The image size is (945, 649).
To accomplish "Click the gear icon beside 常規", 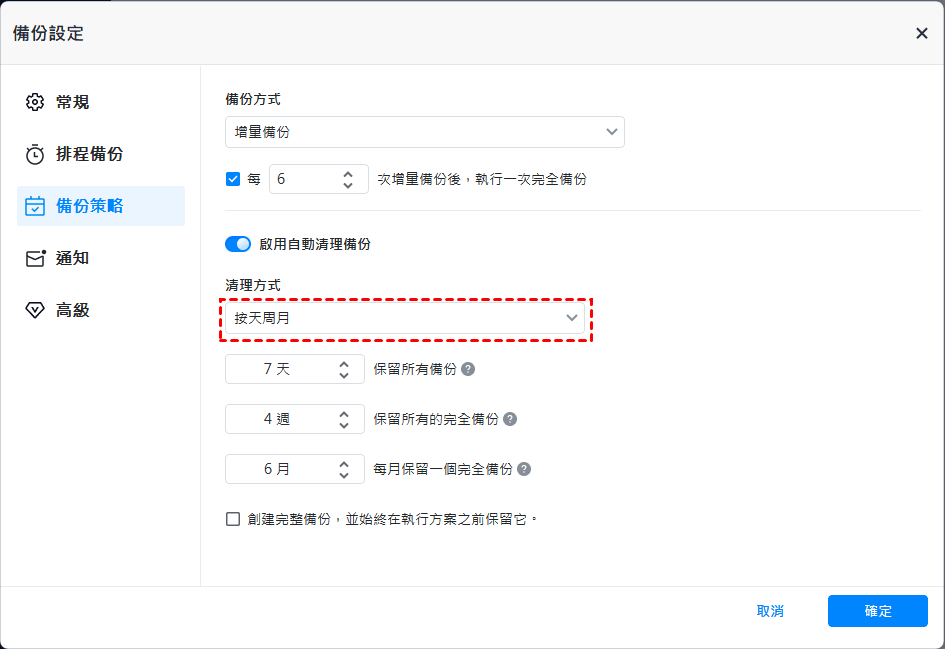I will coord(35,102).
